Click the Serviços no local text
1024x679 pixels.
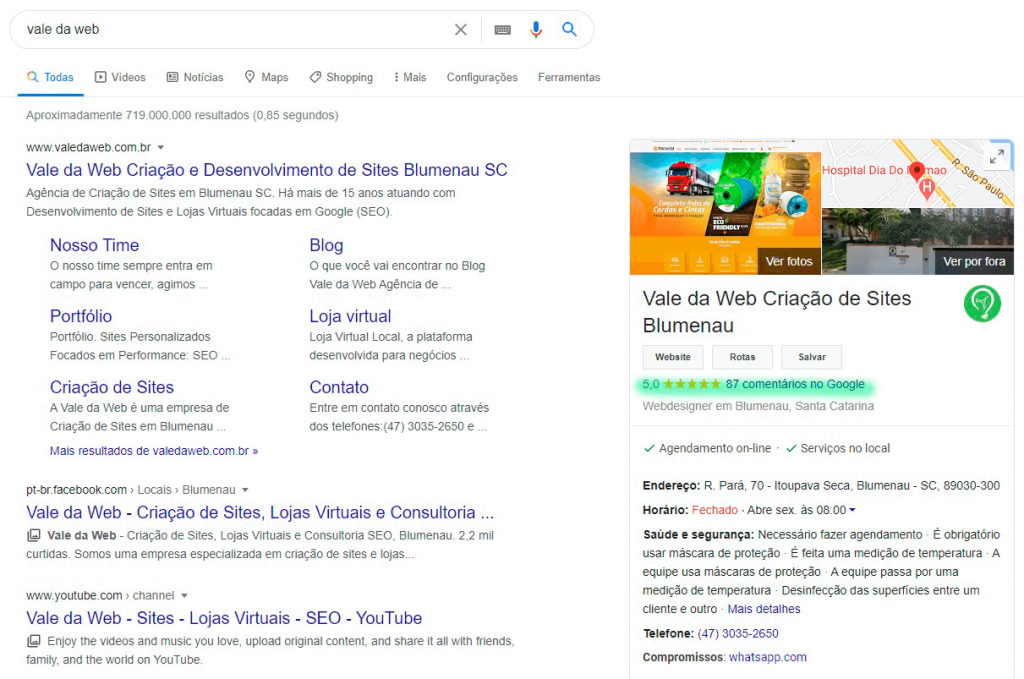coord(845,449)
